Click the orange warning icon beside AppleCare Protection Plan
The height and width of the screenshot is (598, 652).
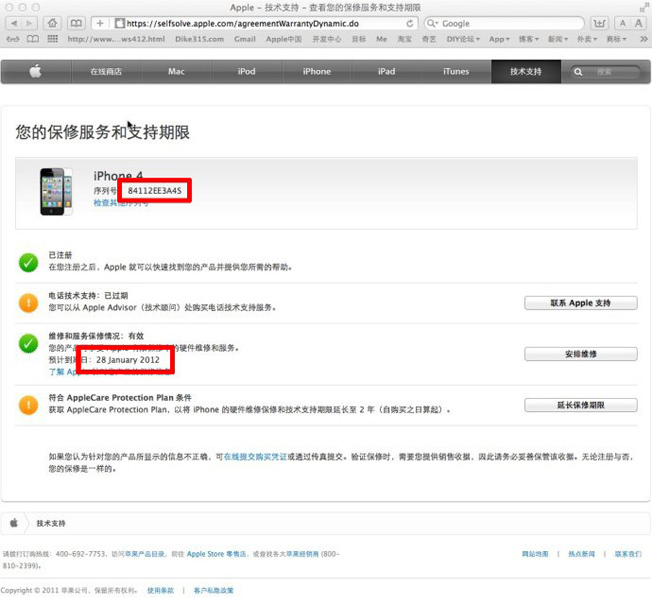tap(28, 405)
